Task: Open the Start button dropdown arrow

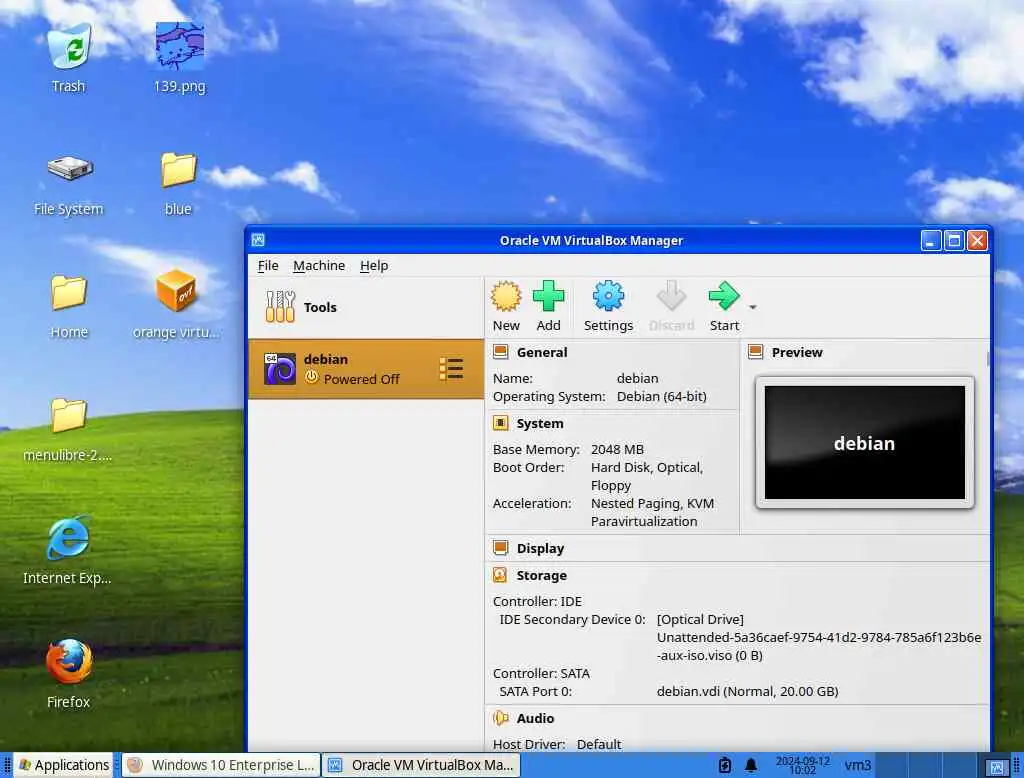Action: (753, 307)
